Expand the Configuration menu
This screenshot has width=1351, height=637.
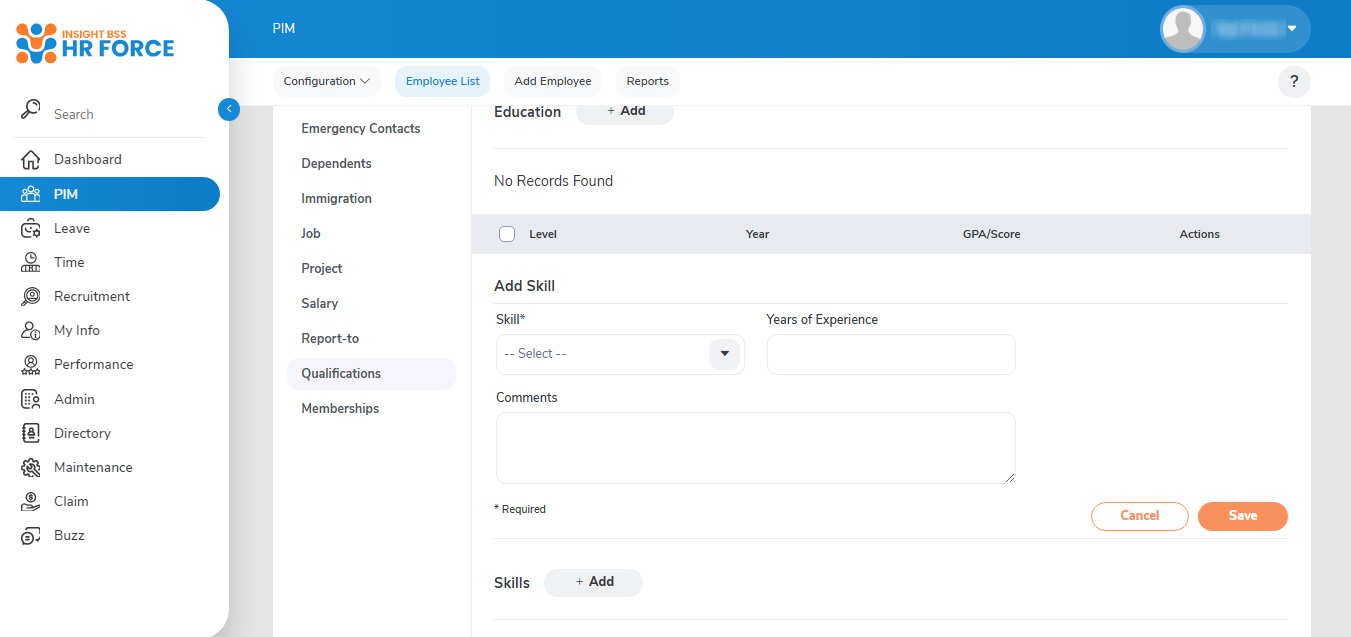[x=326, y=82]
